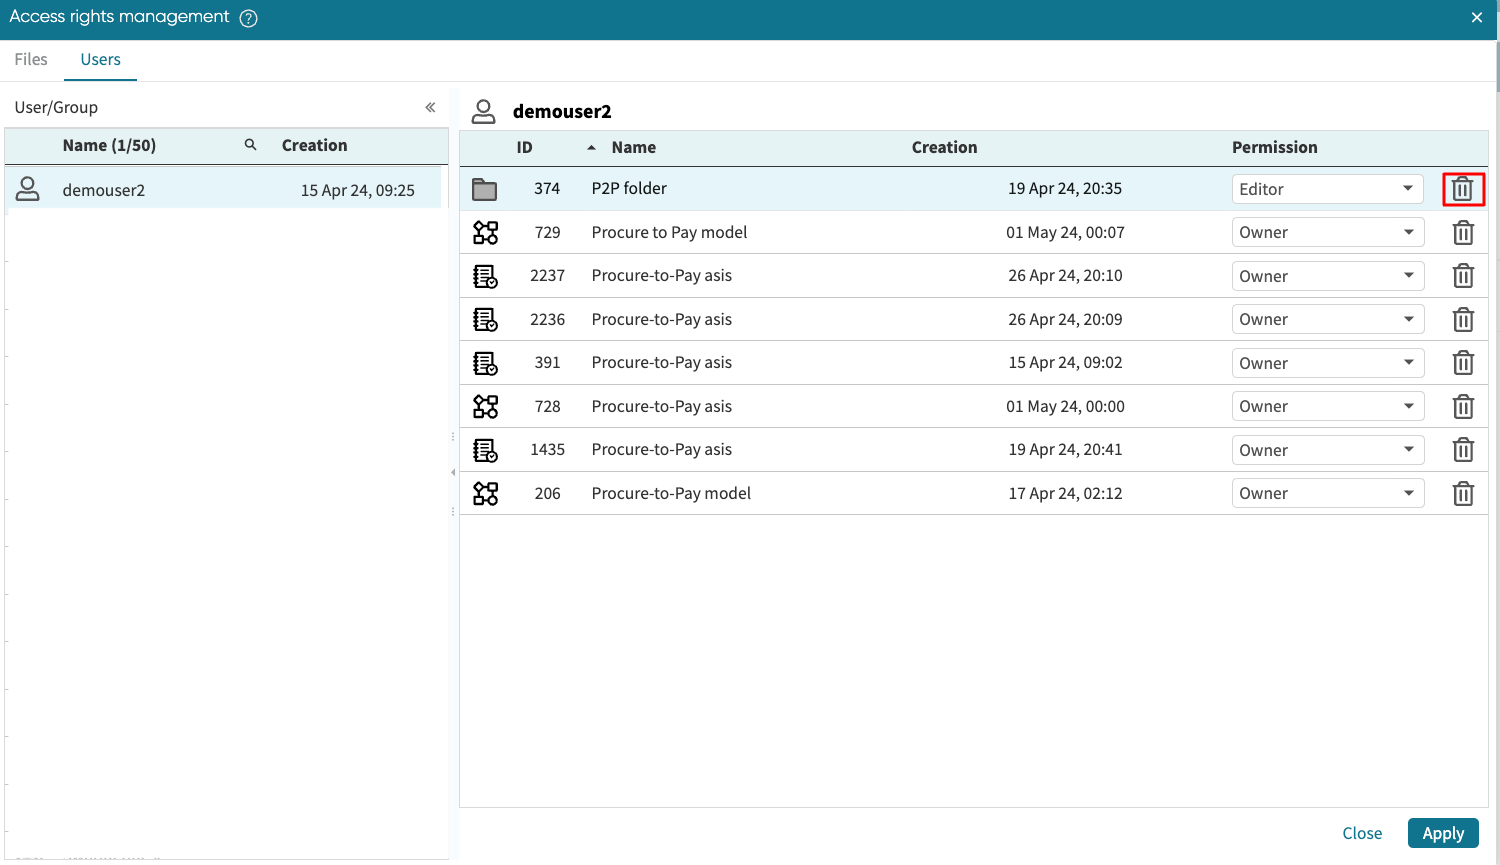Sort table by ID column header
Image resolution: width=1500 pixels, height=865 pixels.
(x=525, y=147)
